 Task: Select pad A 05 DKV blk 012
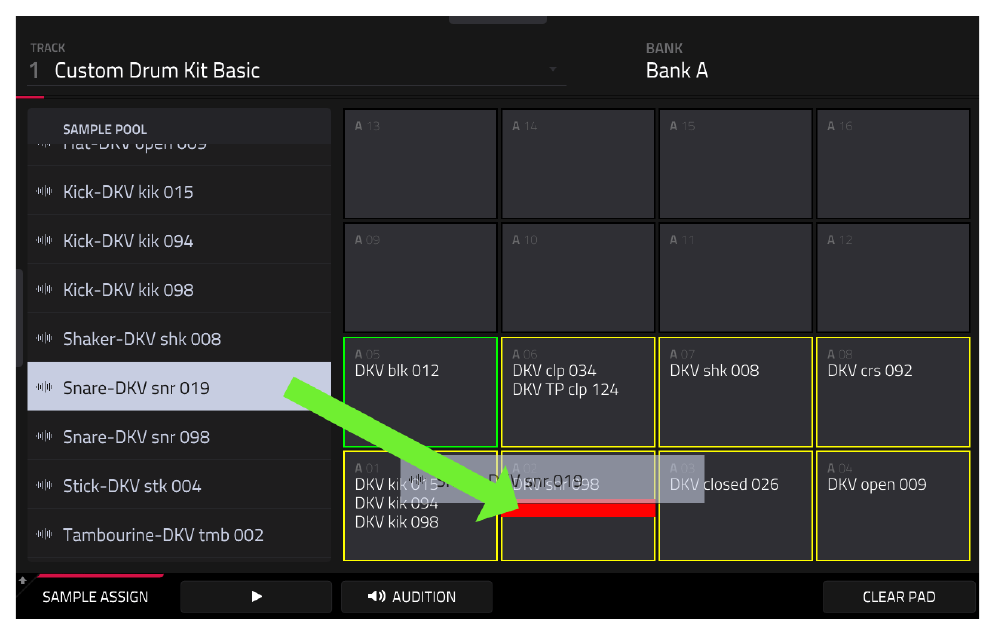tap(420, 392)
